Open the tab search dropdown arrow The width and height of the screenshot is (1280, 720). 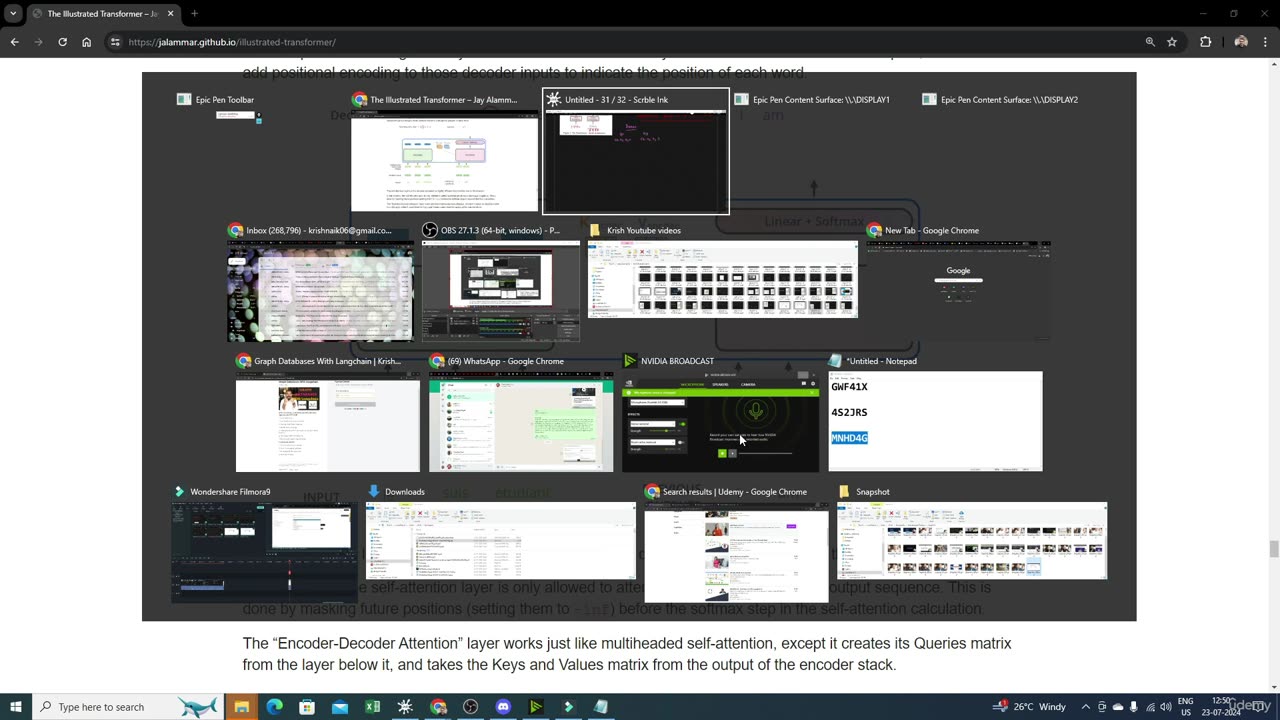13,14
